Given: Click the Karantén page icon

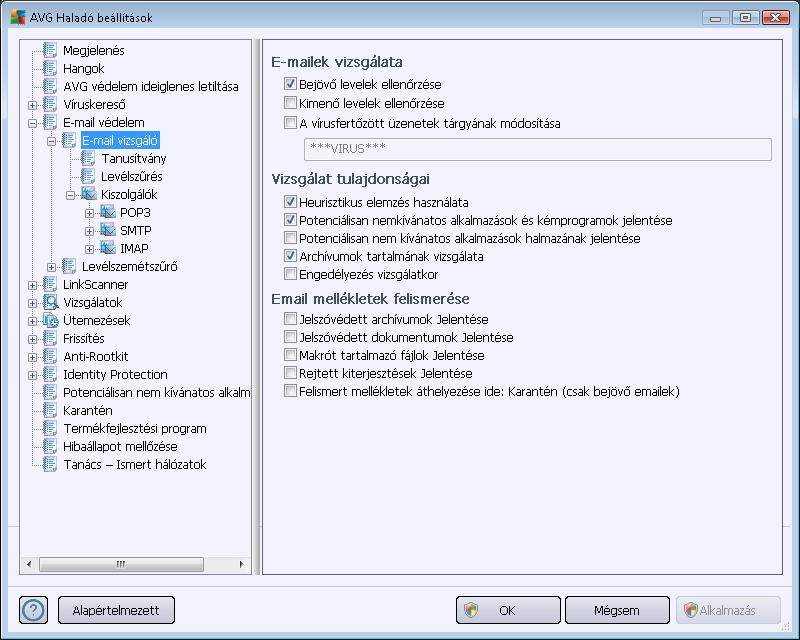Looking at the screenshot, I should point(50,410).
